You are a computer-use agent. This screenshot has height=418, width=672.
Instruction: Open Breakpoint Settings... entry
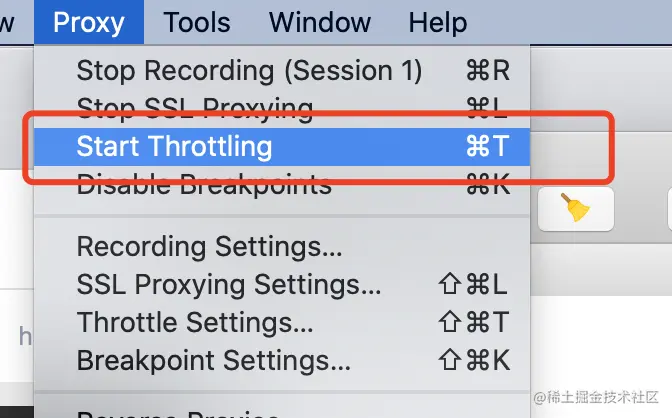(x=282, y=360)
